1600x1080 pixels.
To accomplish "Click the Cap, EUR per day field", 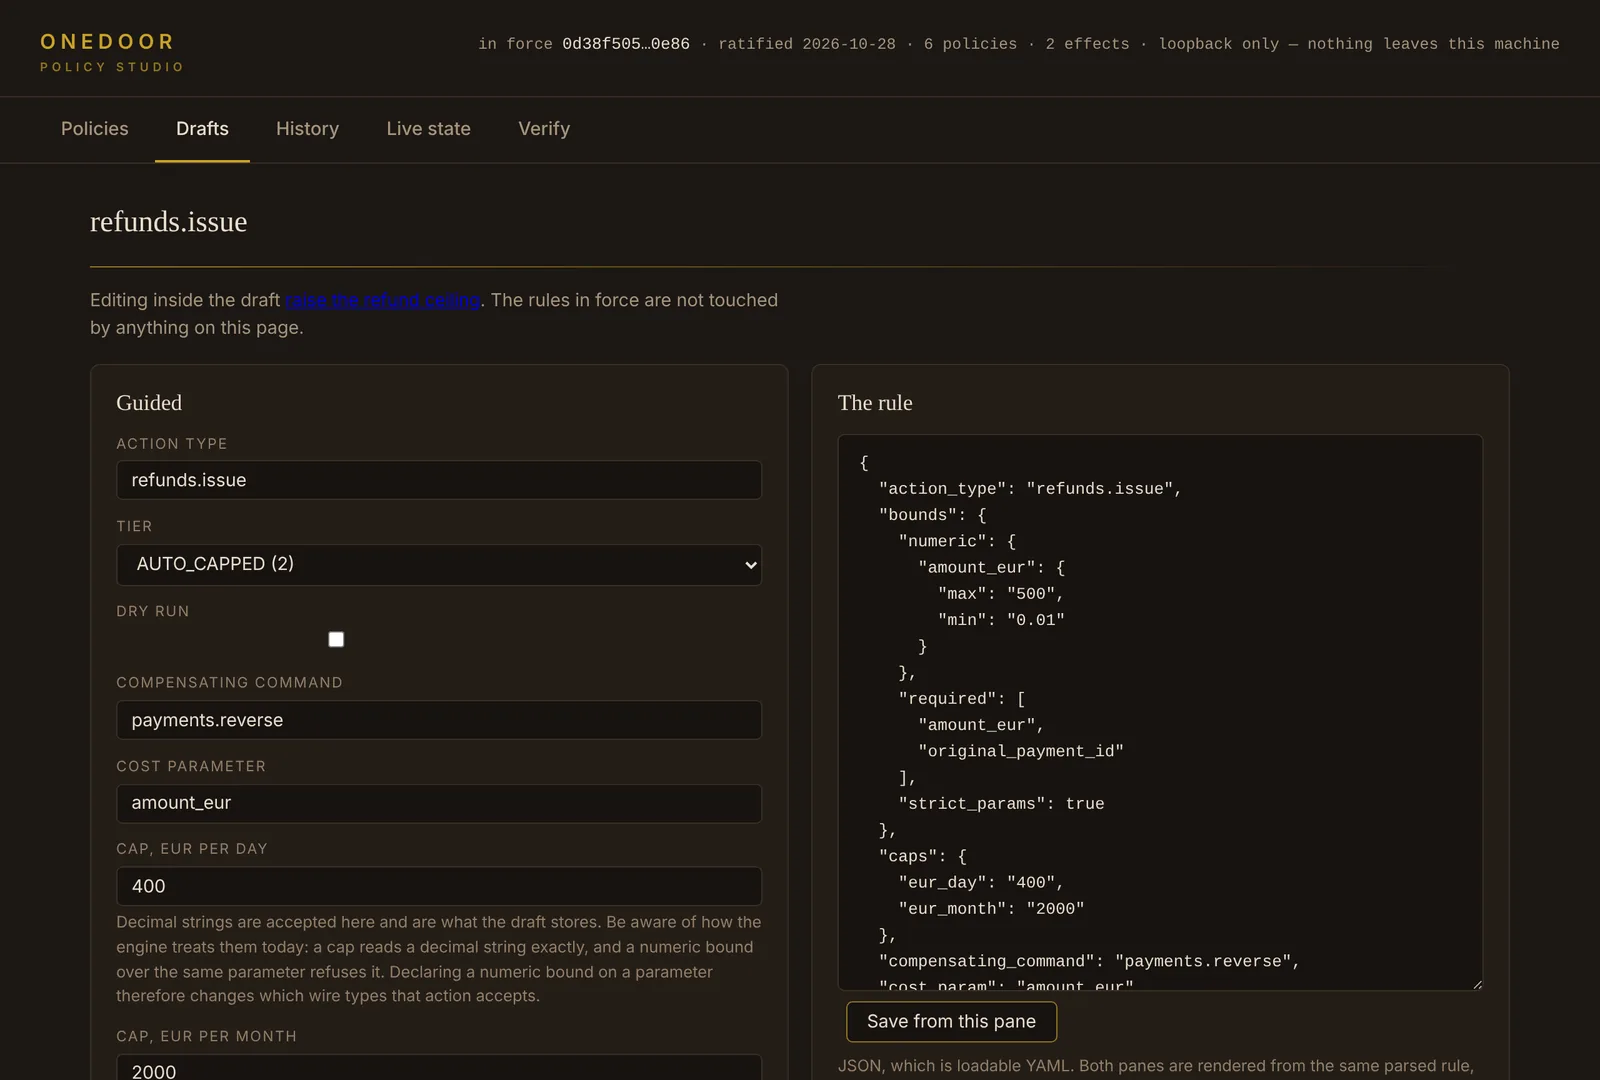I will 439,886.
